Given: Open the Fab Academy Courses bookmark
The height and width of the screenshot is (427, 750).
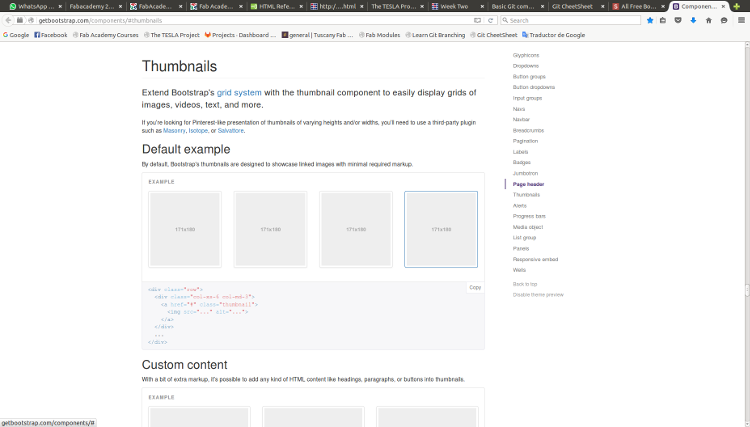Looking at the screenshot, I should click(x=105, y=35).
